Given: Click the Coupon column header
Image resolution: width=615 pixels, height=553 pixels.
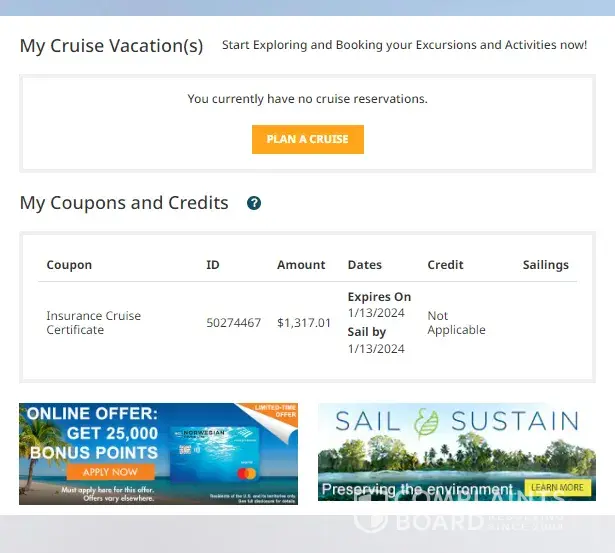Looking at the screenshot, I should 69,265.
